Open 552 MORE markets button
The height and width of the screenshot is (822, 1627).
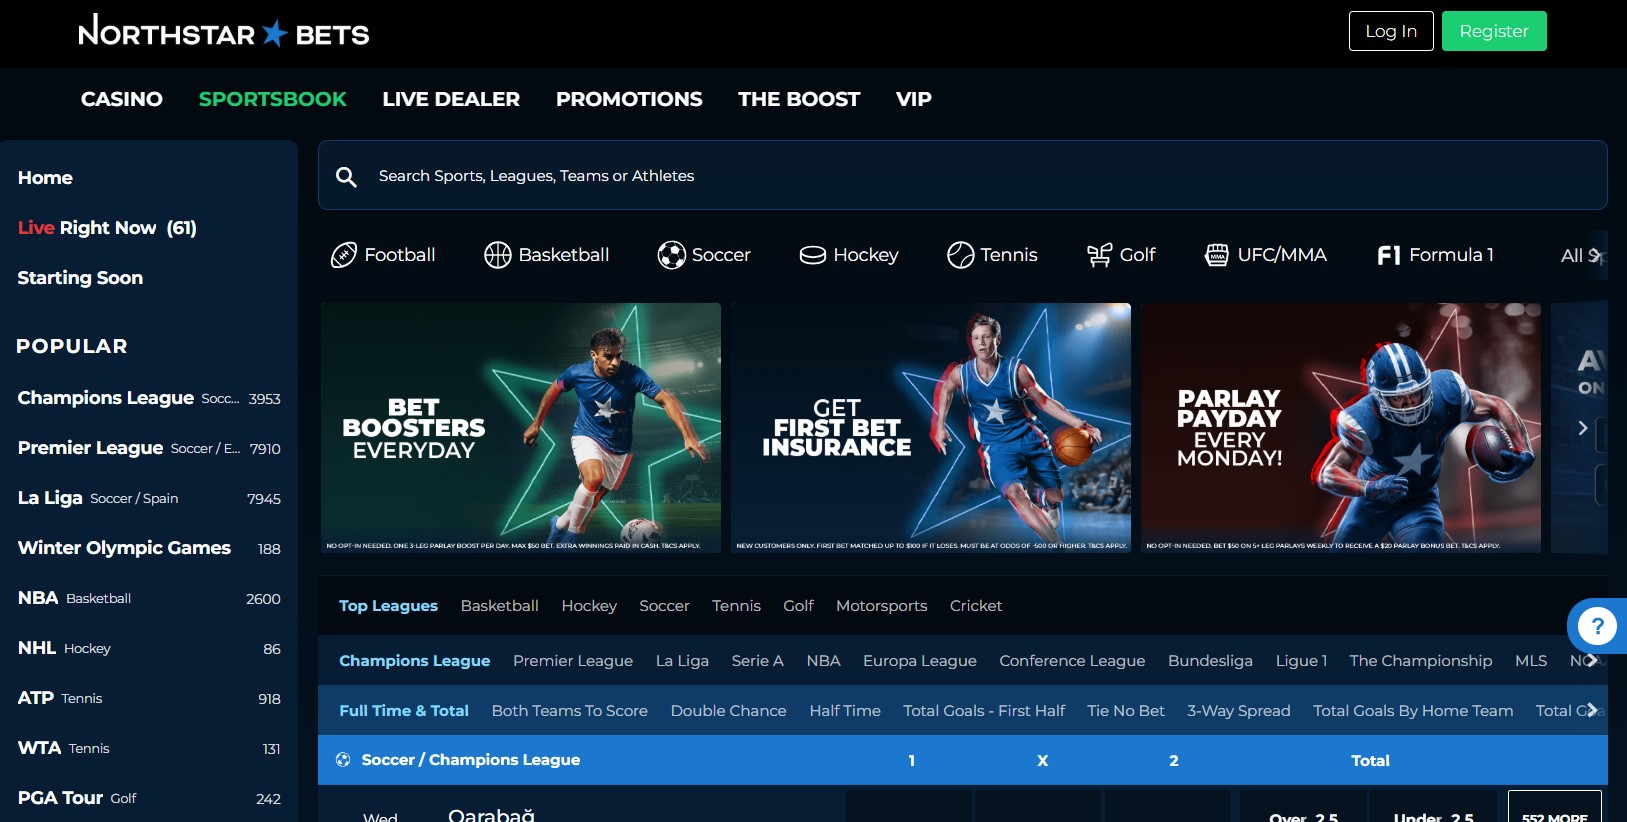[x=1554, y=807]
